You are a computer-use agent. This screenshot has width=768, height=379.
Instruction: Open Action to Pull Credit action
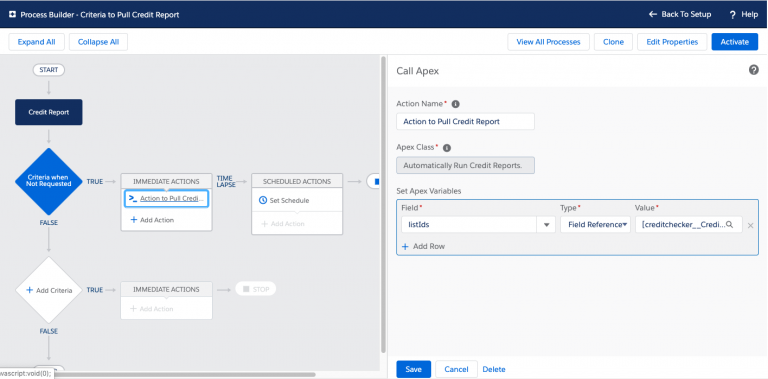167,198
